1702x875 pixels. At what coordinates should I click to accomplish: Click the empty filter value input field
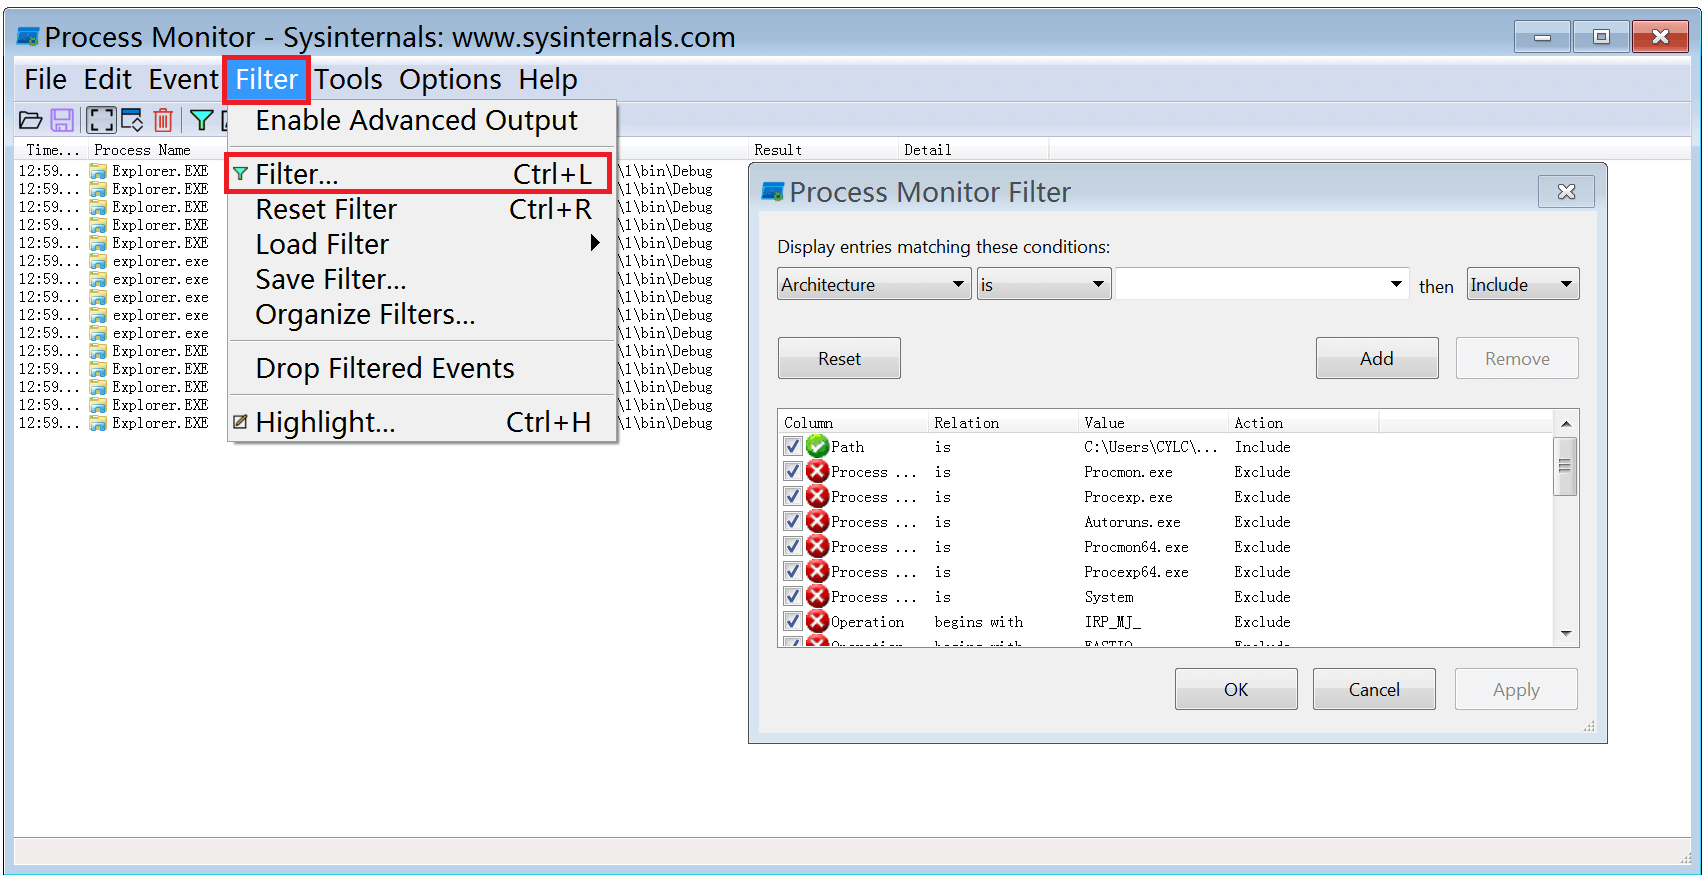1250,285
